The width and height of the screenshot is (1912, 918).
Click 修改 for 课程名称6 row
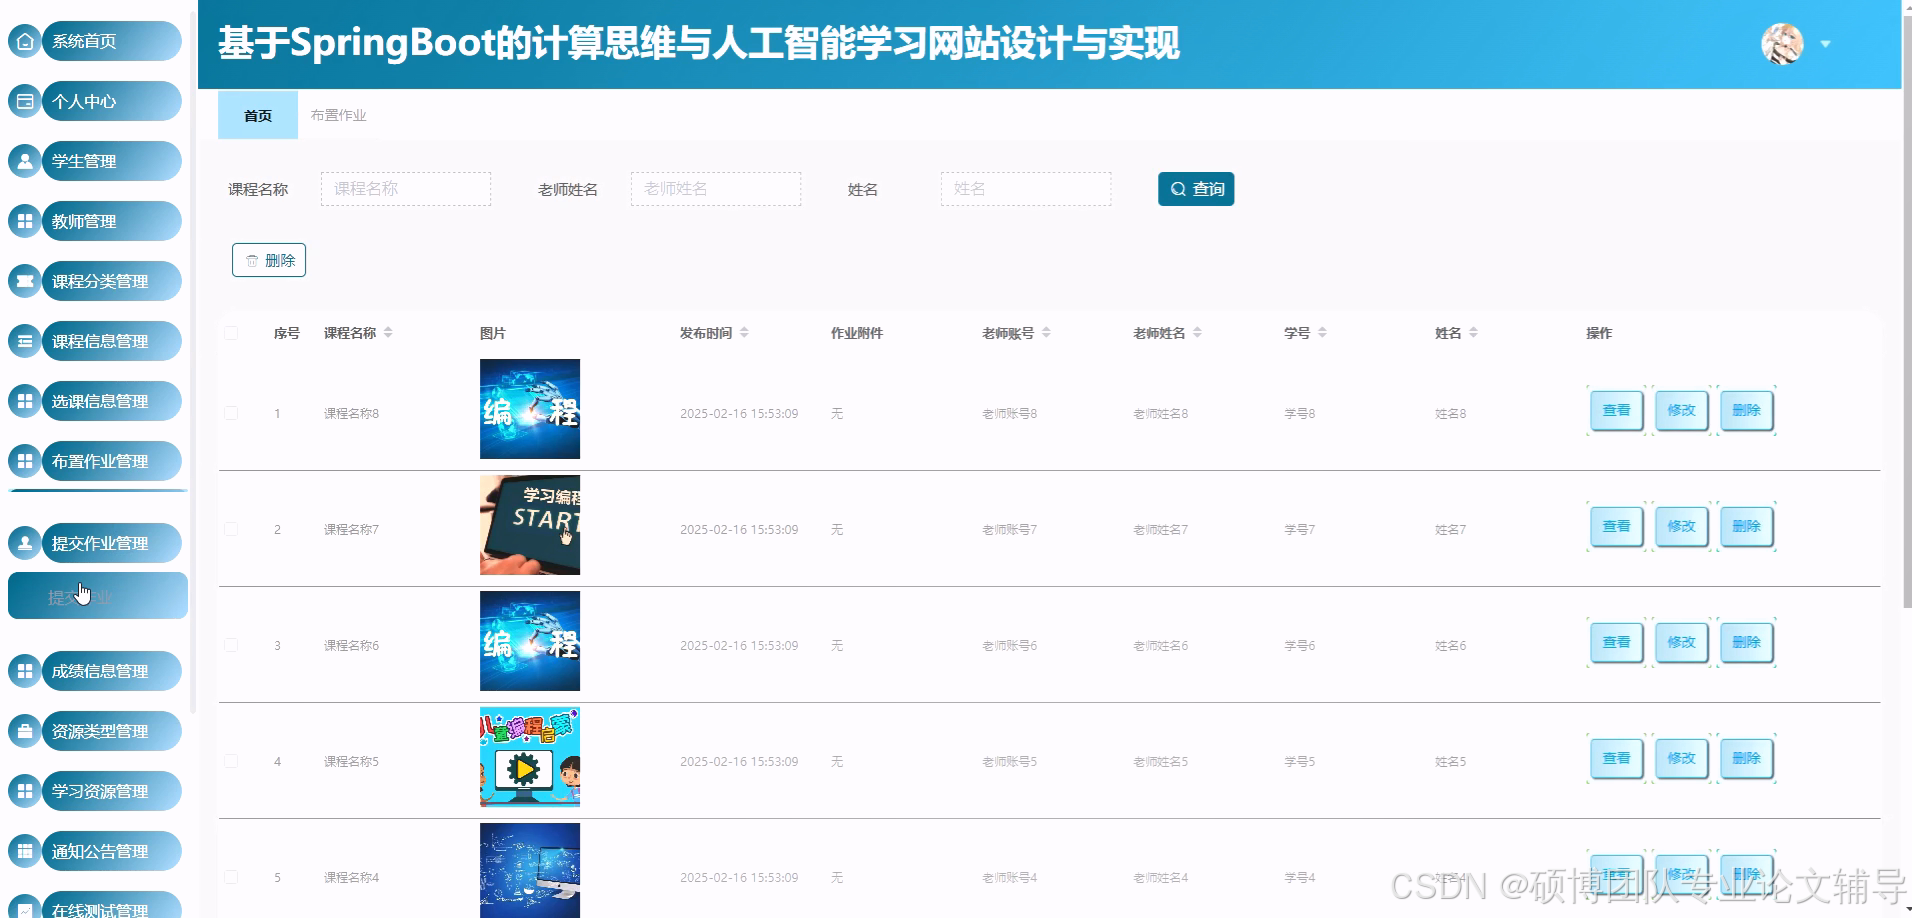[x=1681, y=642]
